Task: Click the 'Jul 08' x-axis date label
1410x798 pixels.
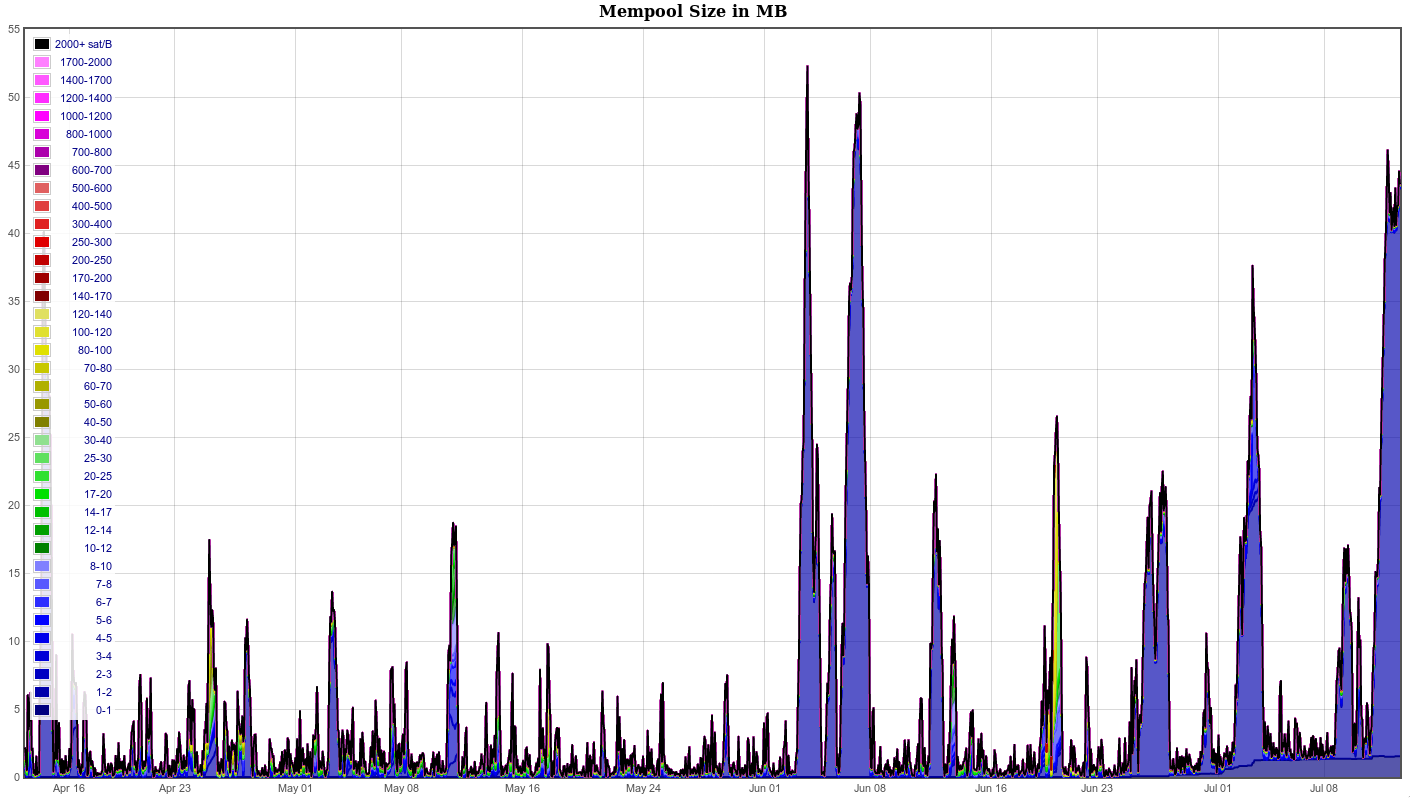Action: click(1324, 788)
